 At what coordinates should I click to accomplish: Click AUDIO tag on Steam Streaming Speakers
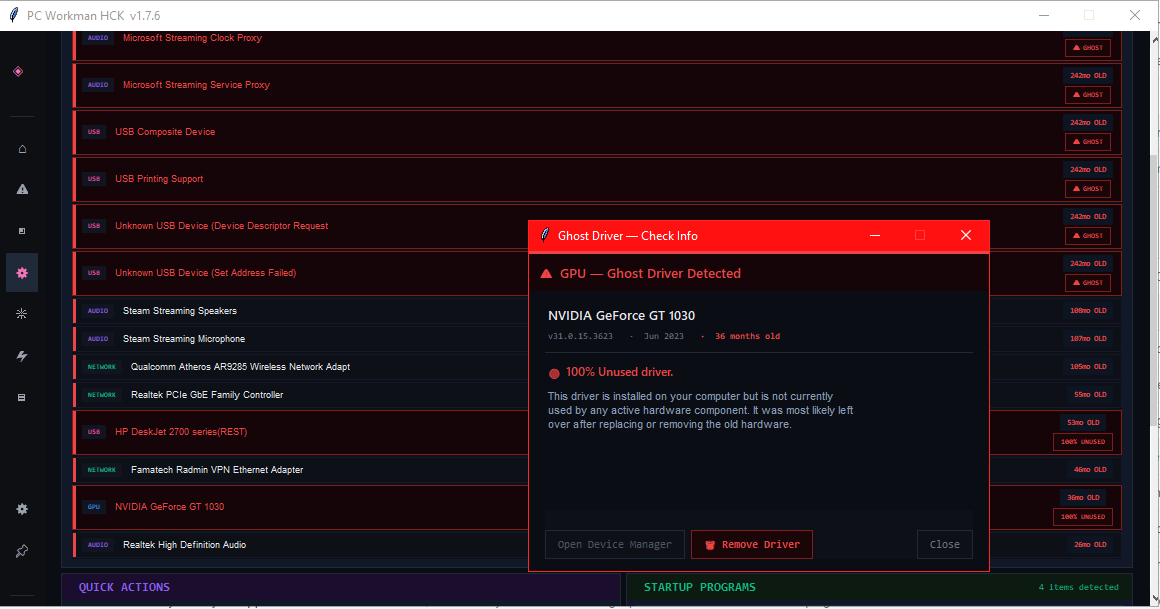98,311
